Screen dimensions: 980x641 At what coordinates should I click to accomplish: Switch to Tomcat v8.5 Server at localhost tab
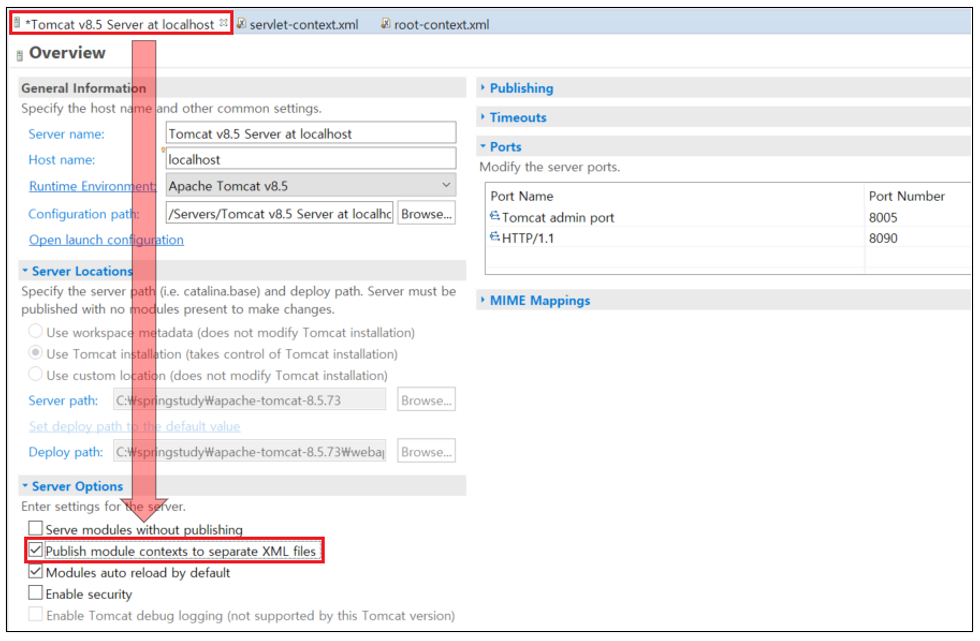[121, 24]
